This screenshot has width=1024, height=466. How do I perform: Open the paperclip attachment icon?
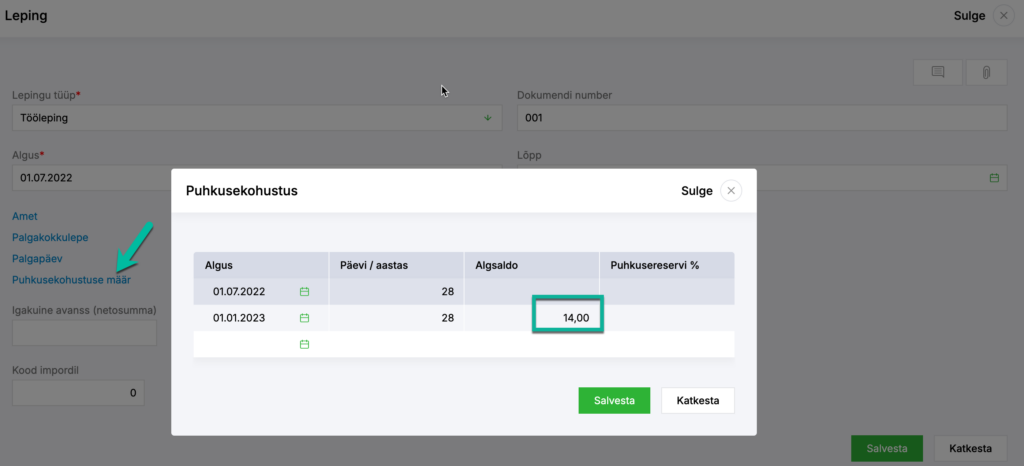click(x=986, y=72)
